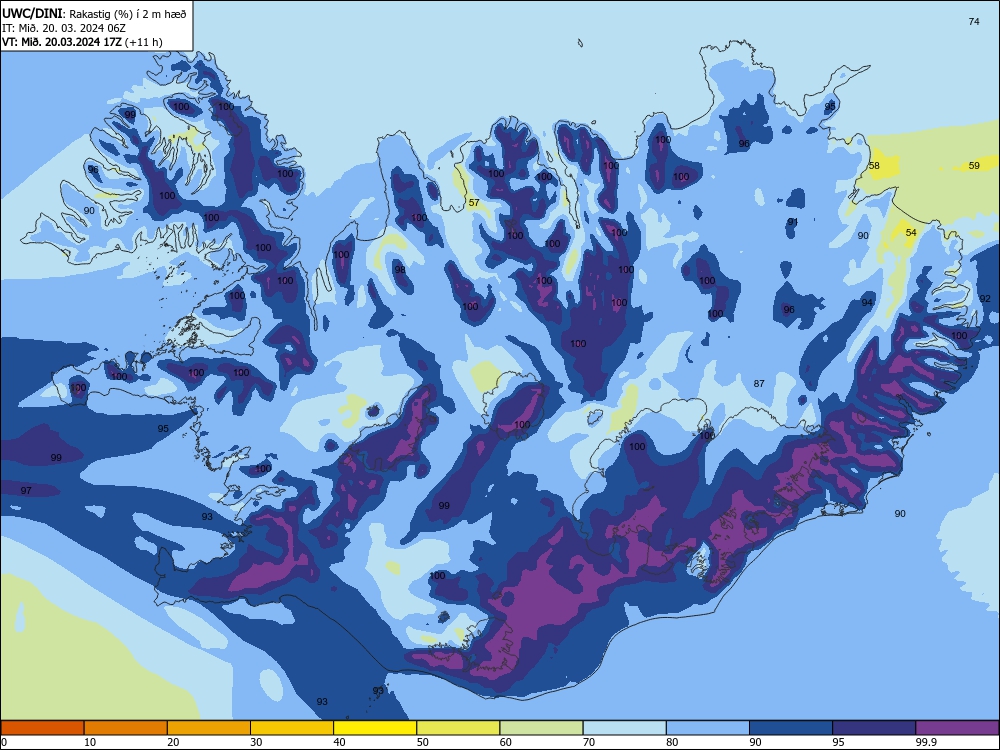Click the humidity value '57' on the map
The image size is (1000, 750).
474,203
